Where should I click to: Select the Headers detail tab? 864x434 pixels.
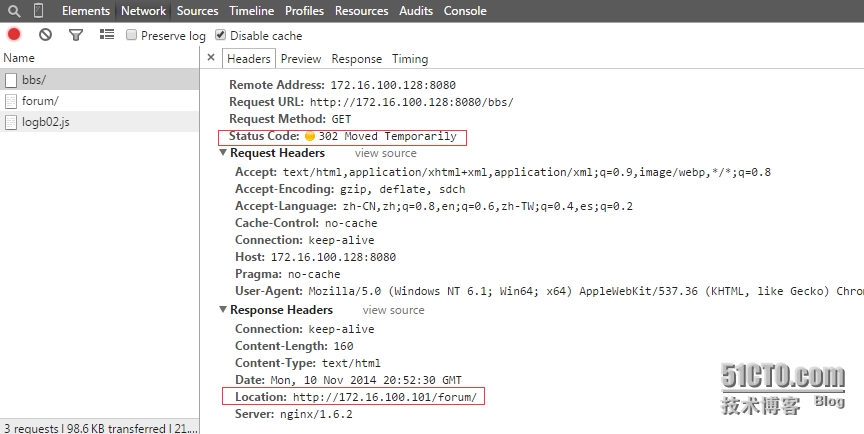pyautogui.click(x=249, y=59)
